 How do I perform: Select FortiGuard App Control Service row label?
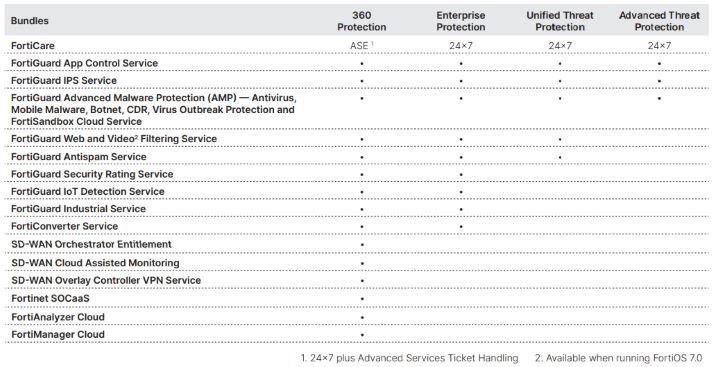click(x=84, y=63)
